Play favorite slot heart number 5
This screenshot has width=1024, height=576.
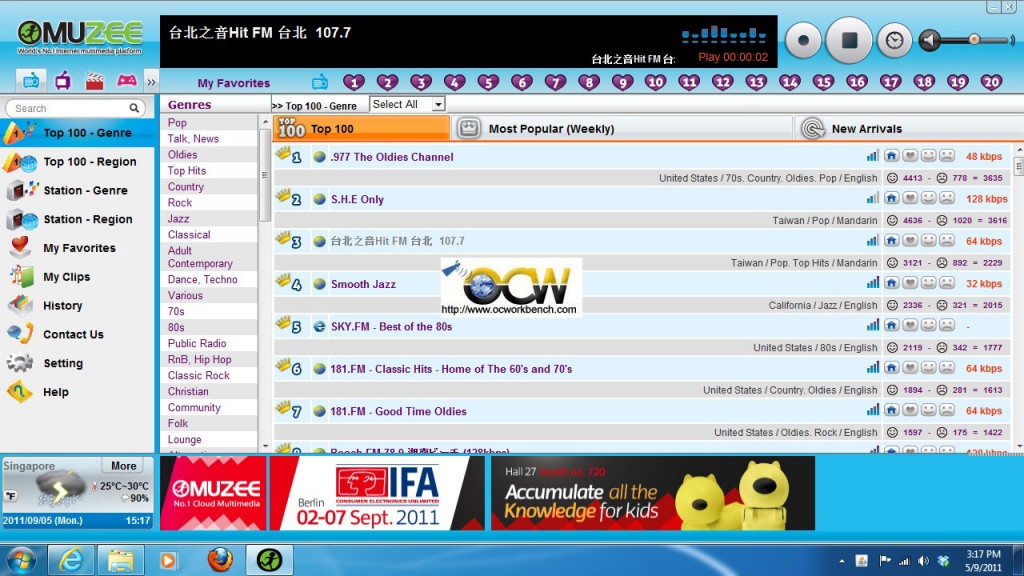(x=488, y=82)
